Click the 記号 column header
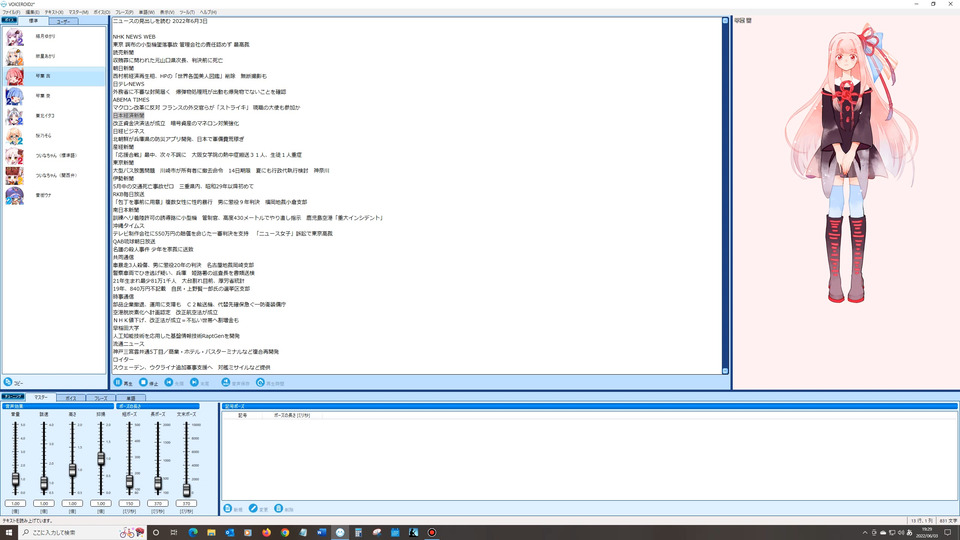This screenshot has height=540, width=960. [242, 415]
